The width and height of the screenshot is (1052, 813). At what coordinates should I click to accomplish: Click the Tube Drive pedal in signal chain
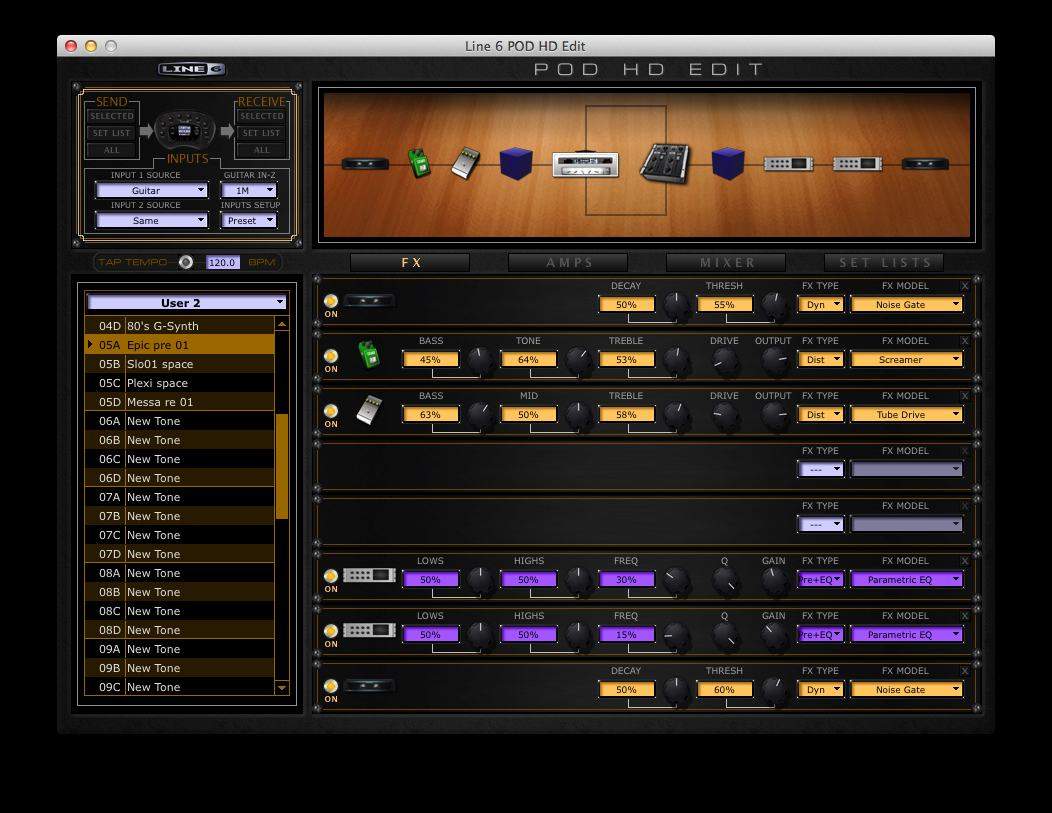465,163
